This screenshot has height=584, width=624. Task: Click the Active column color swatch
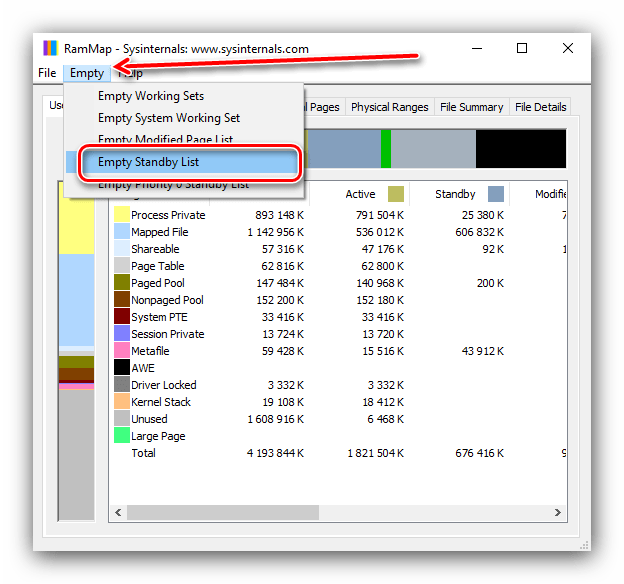click(396, 194)
